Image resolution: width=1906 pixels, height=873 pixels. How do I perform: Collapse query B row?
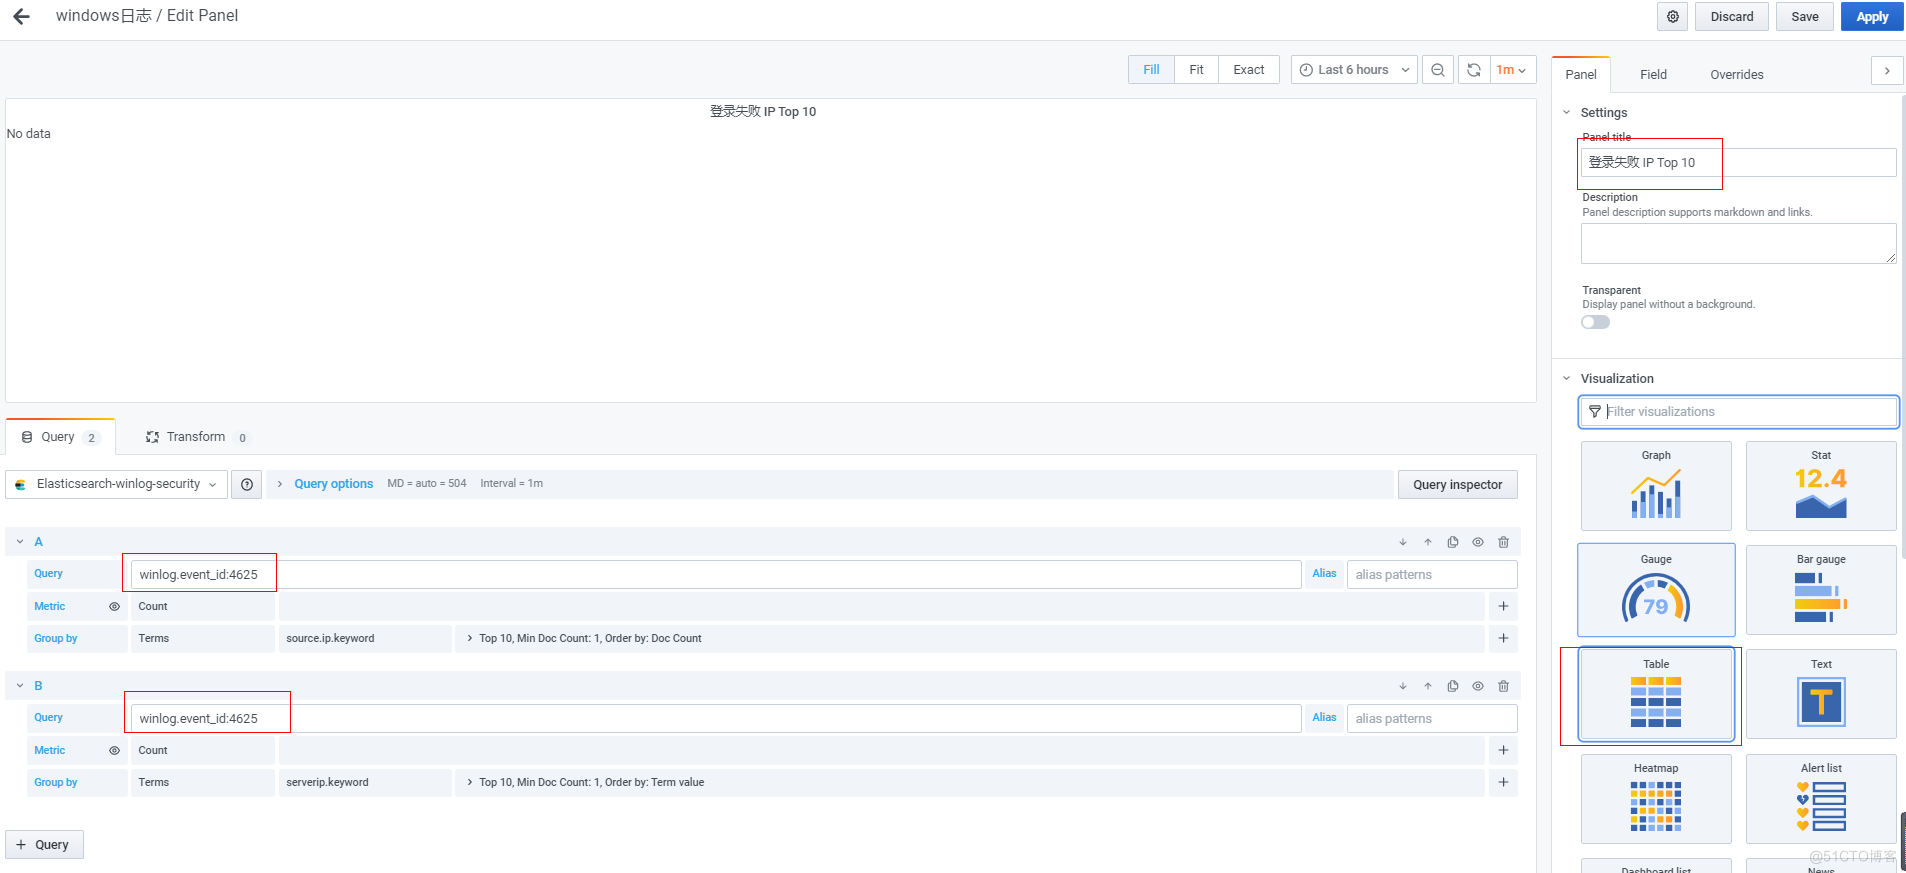tap(20, 686)
